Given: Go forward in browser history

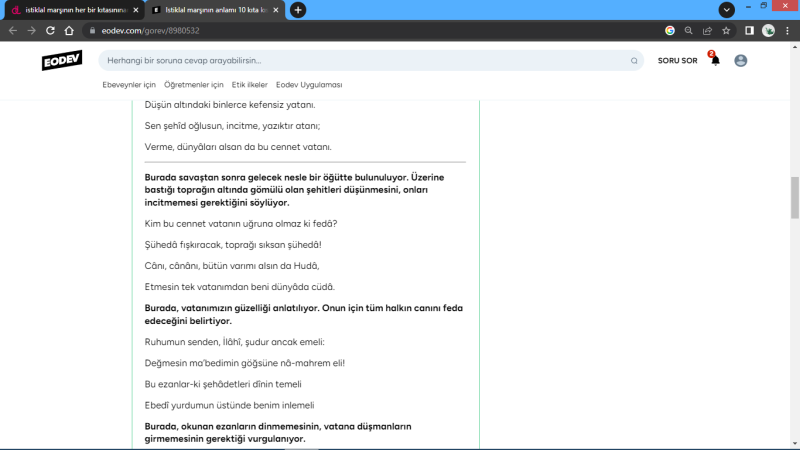Looking at the screenshot, I should tap(32, 31).
